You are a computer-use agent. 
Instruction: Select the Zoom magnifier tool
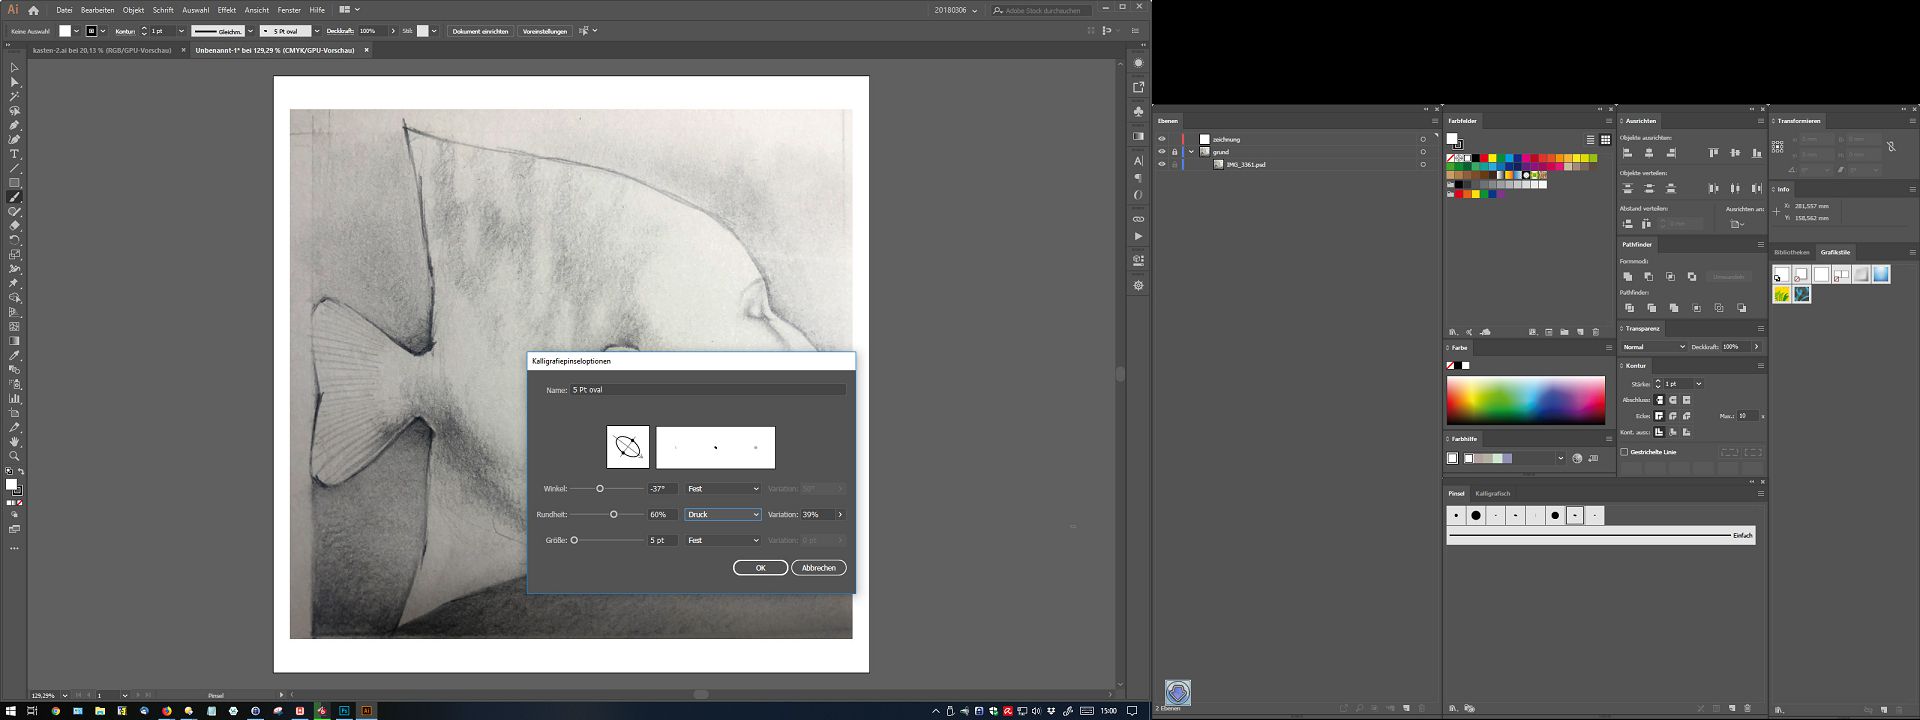click(x=14, y=456)
